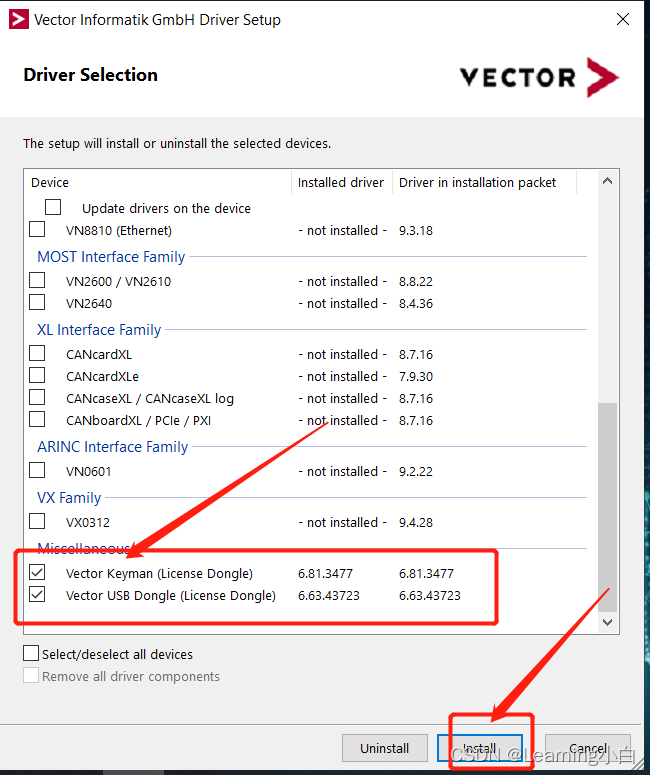Click version 9.3.18 for VN8810
Image resolution: width=650 pixels, height=775 pixels.
tap(416, 231)
